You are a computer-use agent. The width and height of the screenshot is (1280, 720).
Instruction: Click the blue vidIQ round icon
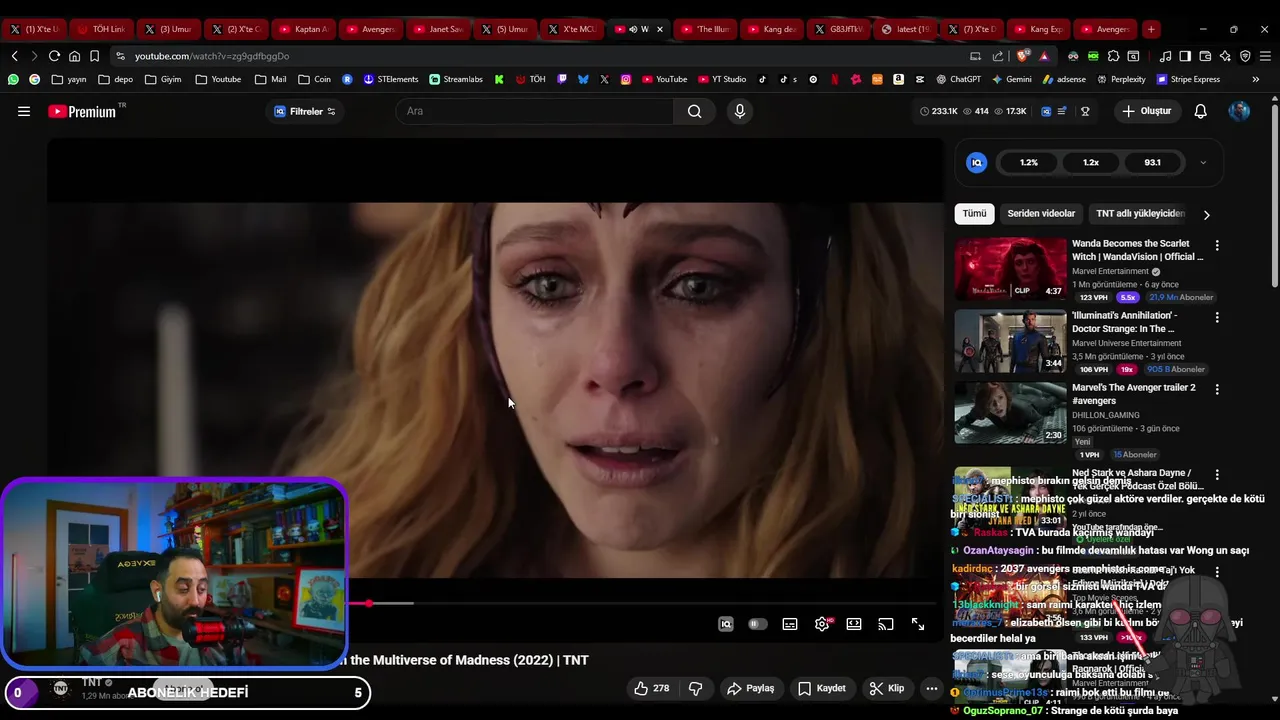pos(977,162)
